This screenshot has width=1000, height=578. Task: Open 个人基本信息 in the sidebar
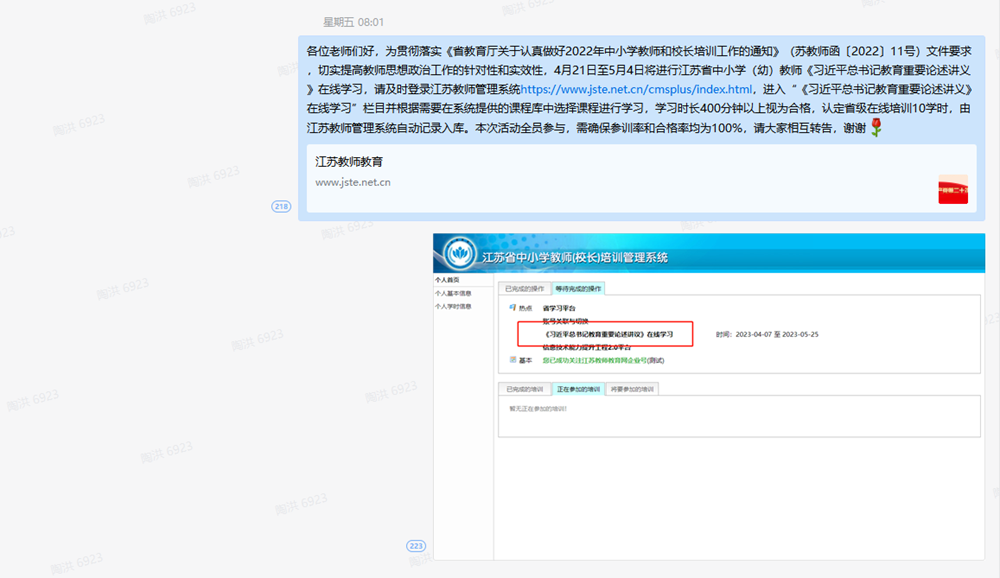(x=453, y=294)
